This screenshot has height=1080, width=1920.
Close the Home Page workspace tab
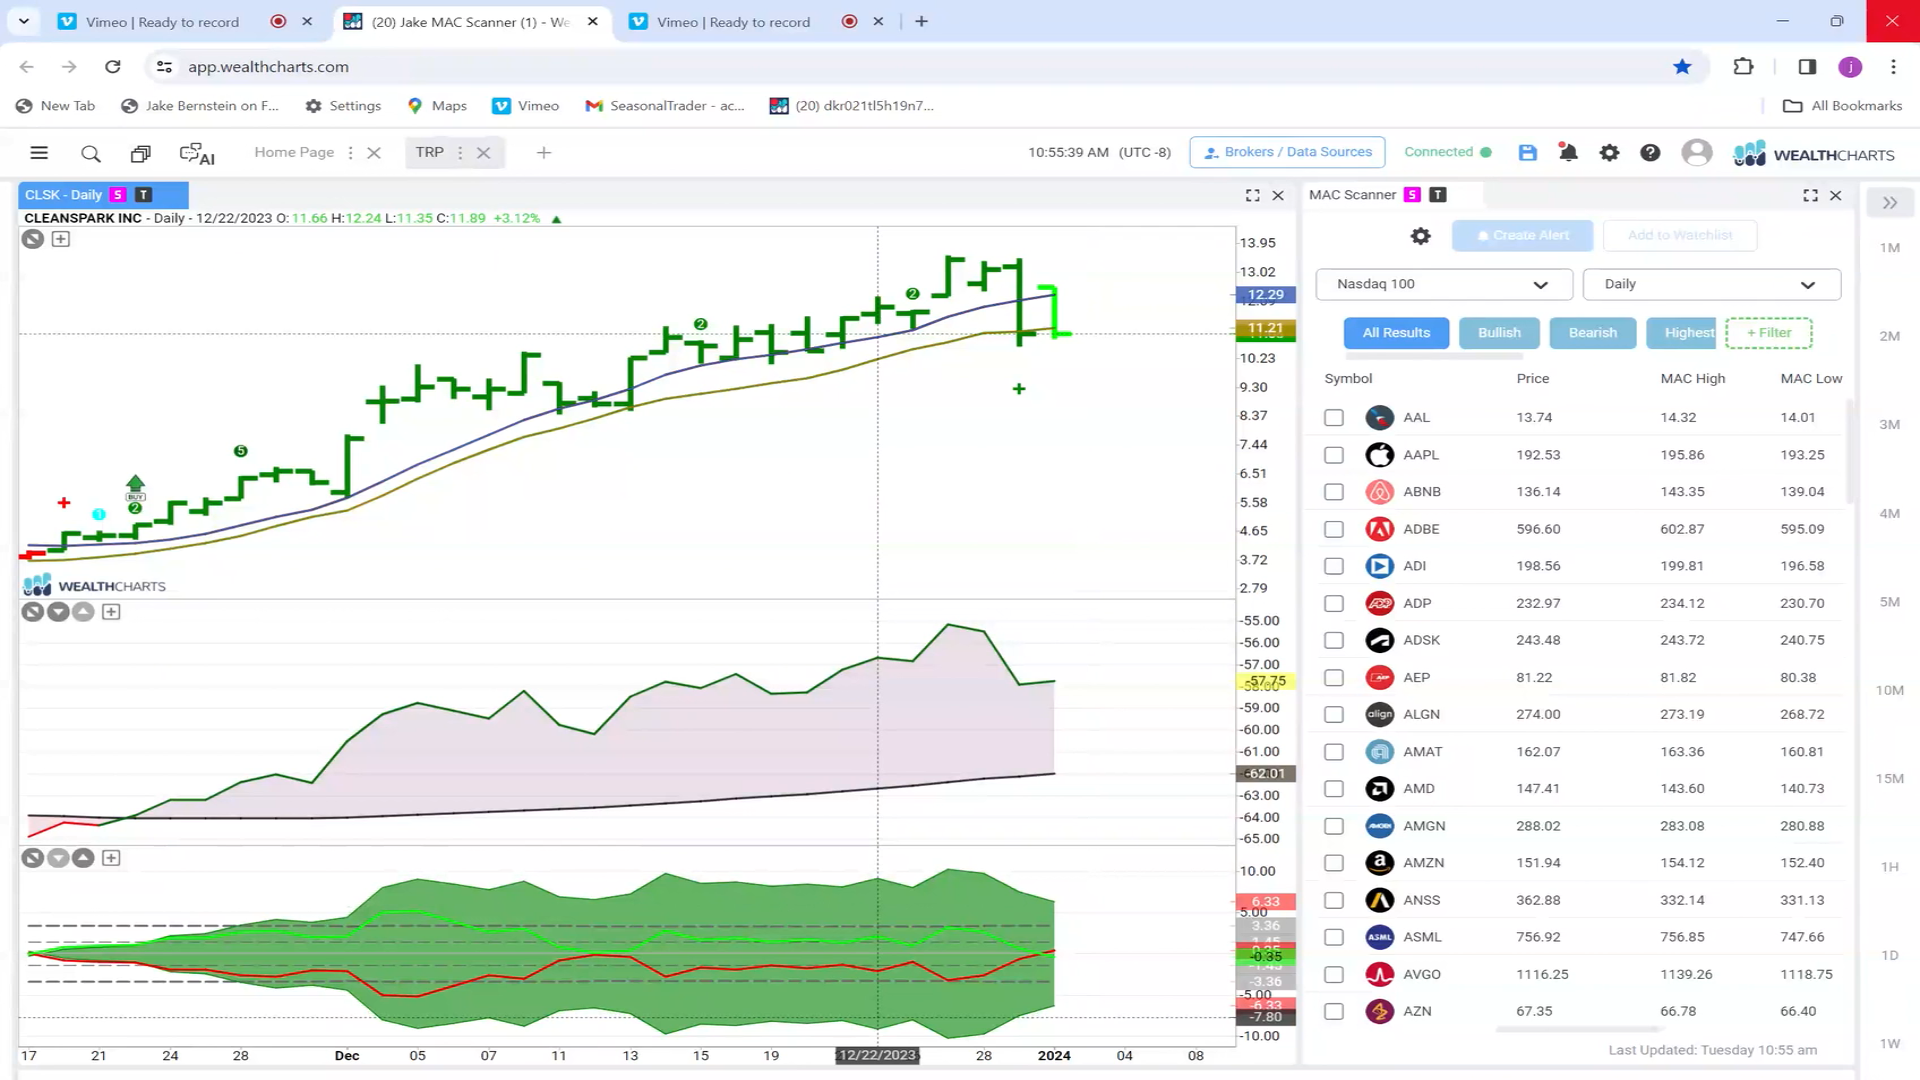click(x=374, y=153)
